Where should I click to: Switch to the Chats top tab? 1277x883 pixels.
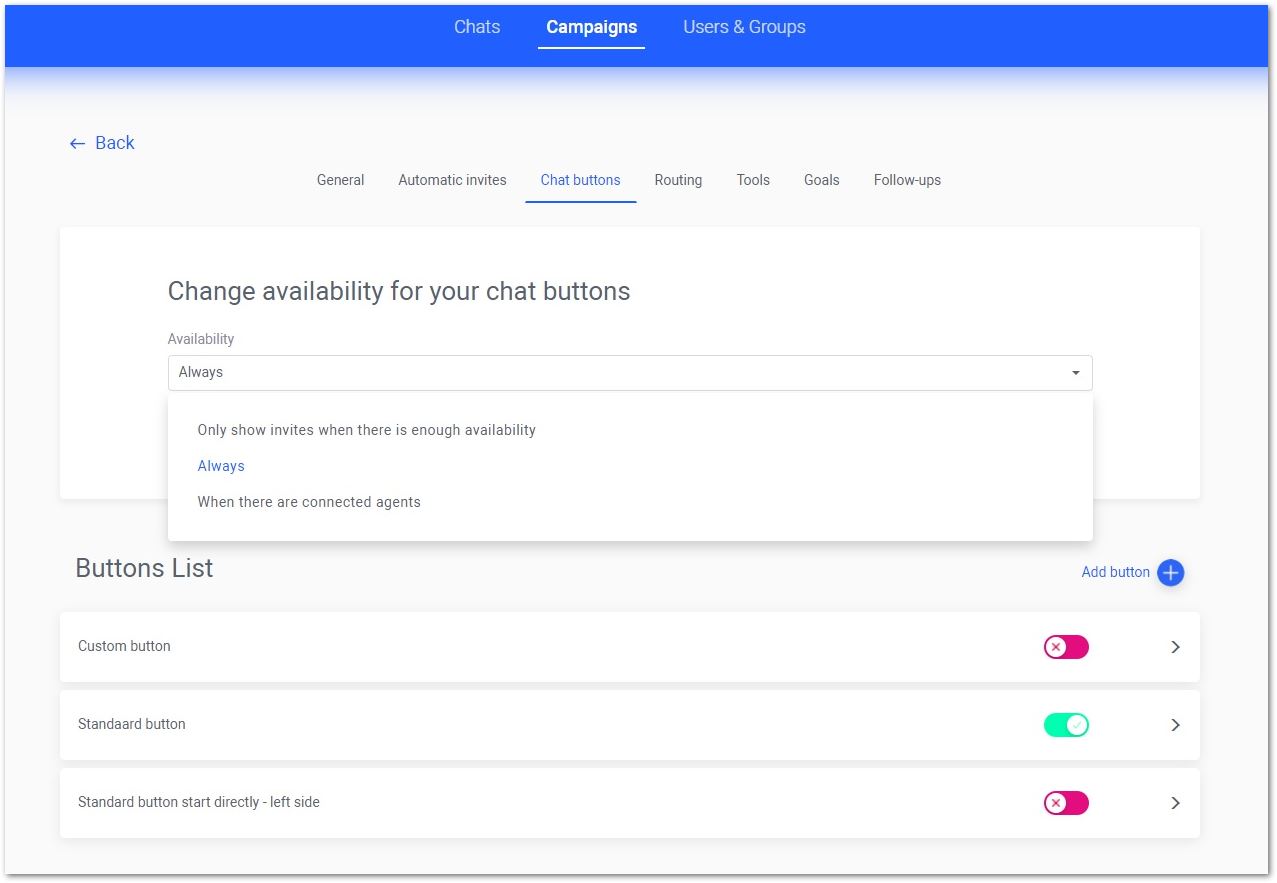point(477,27)
